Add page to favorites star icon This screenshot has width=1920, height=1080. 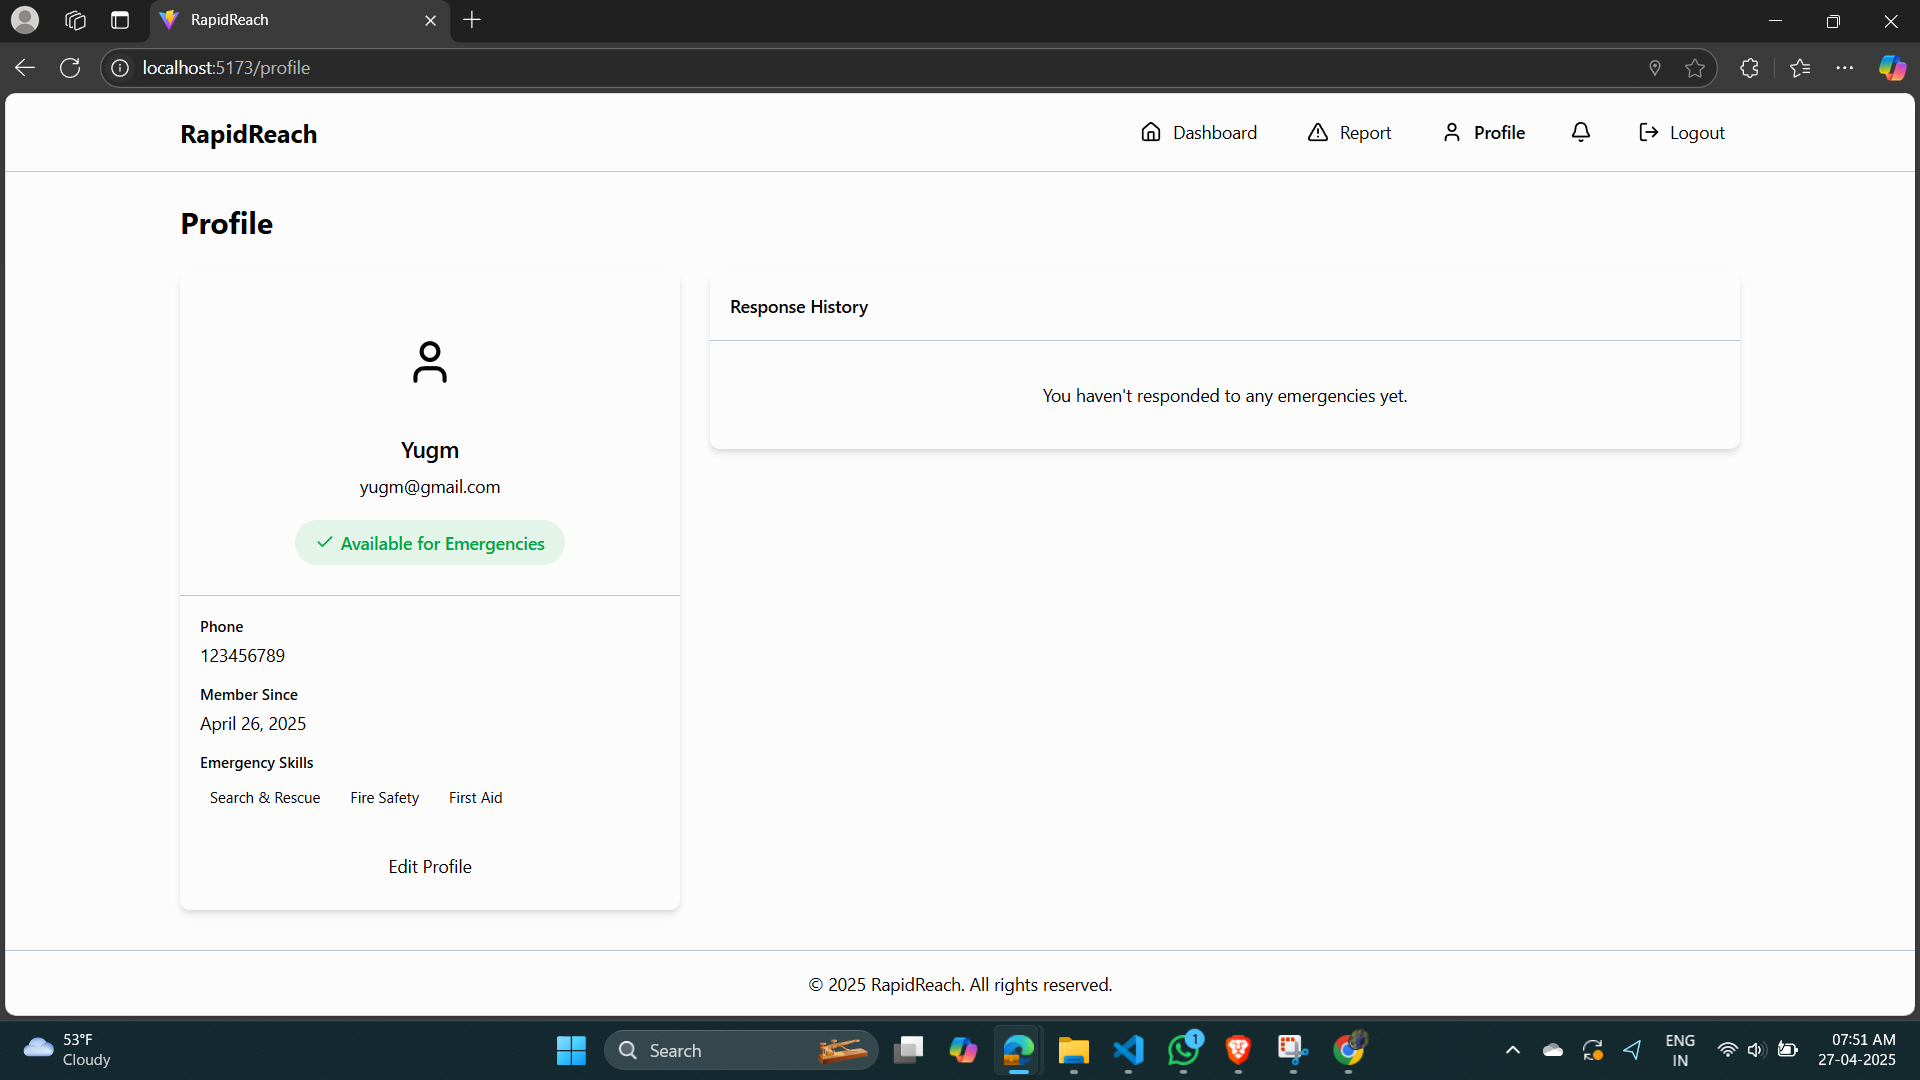[x=1694, y=68]
